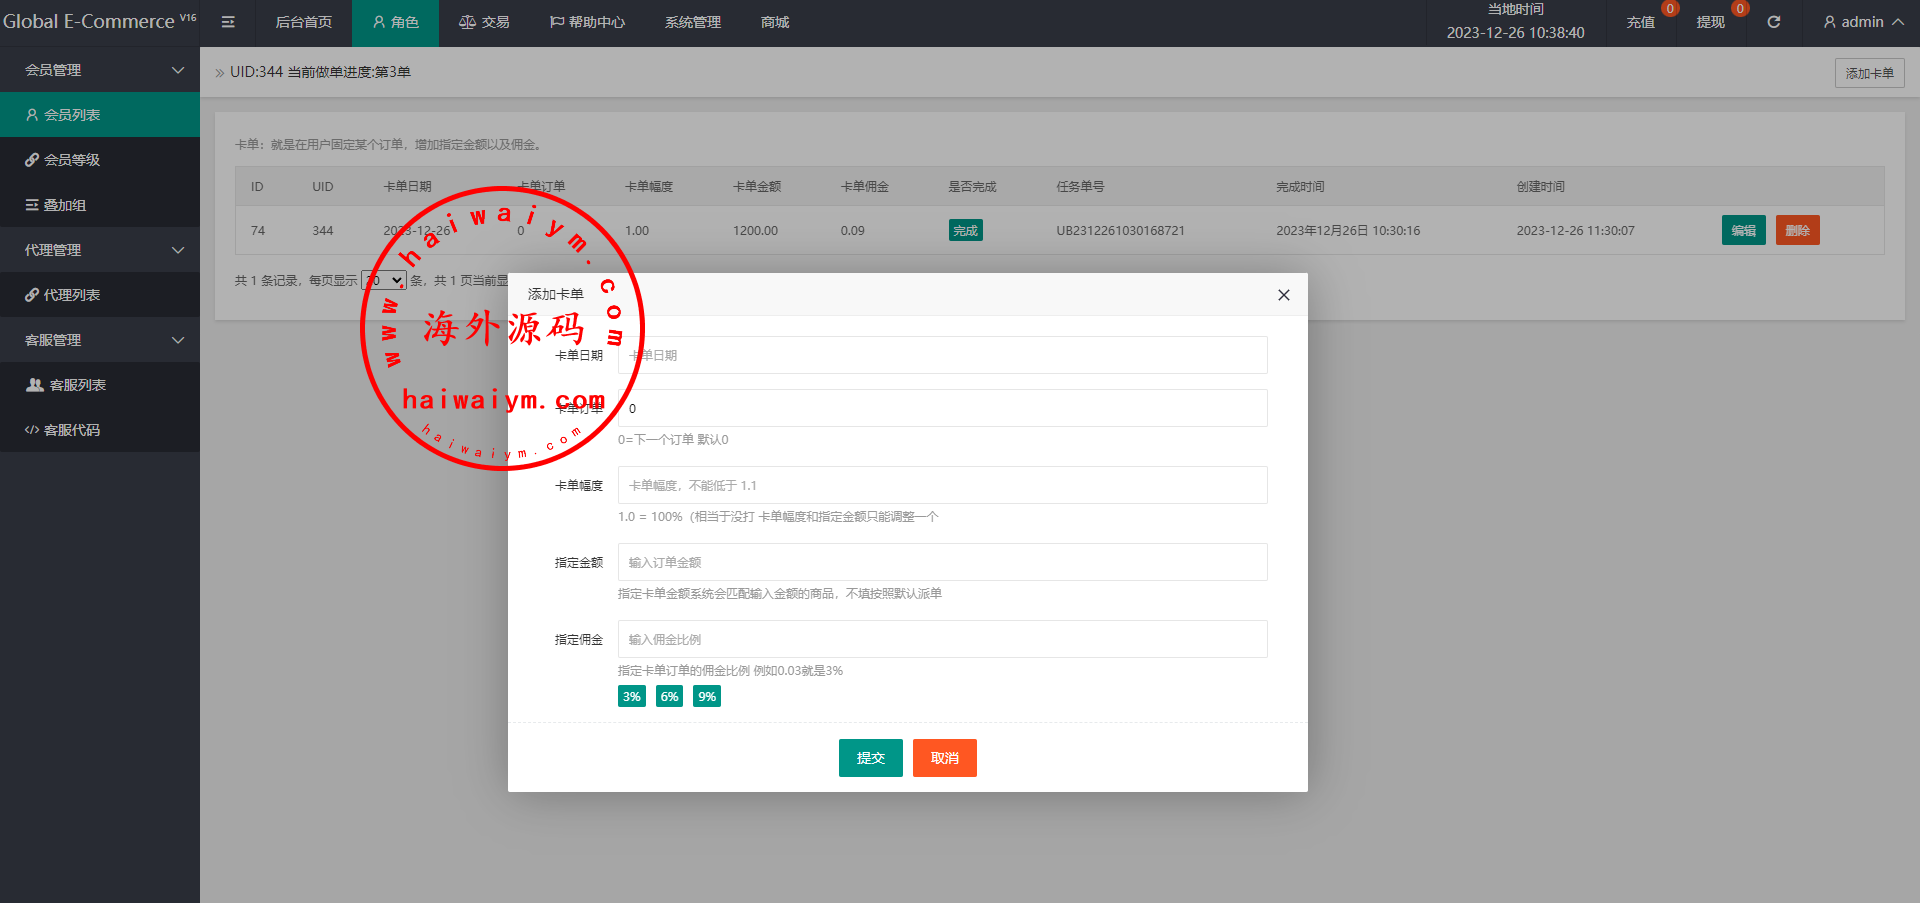Choose the 9% commission preset
This screenshot has width=1920, height=903.
coord(707,697)
